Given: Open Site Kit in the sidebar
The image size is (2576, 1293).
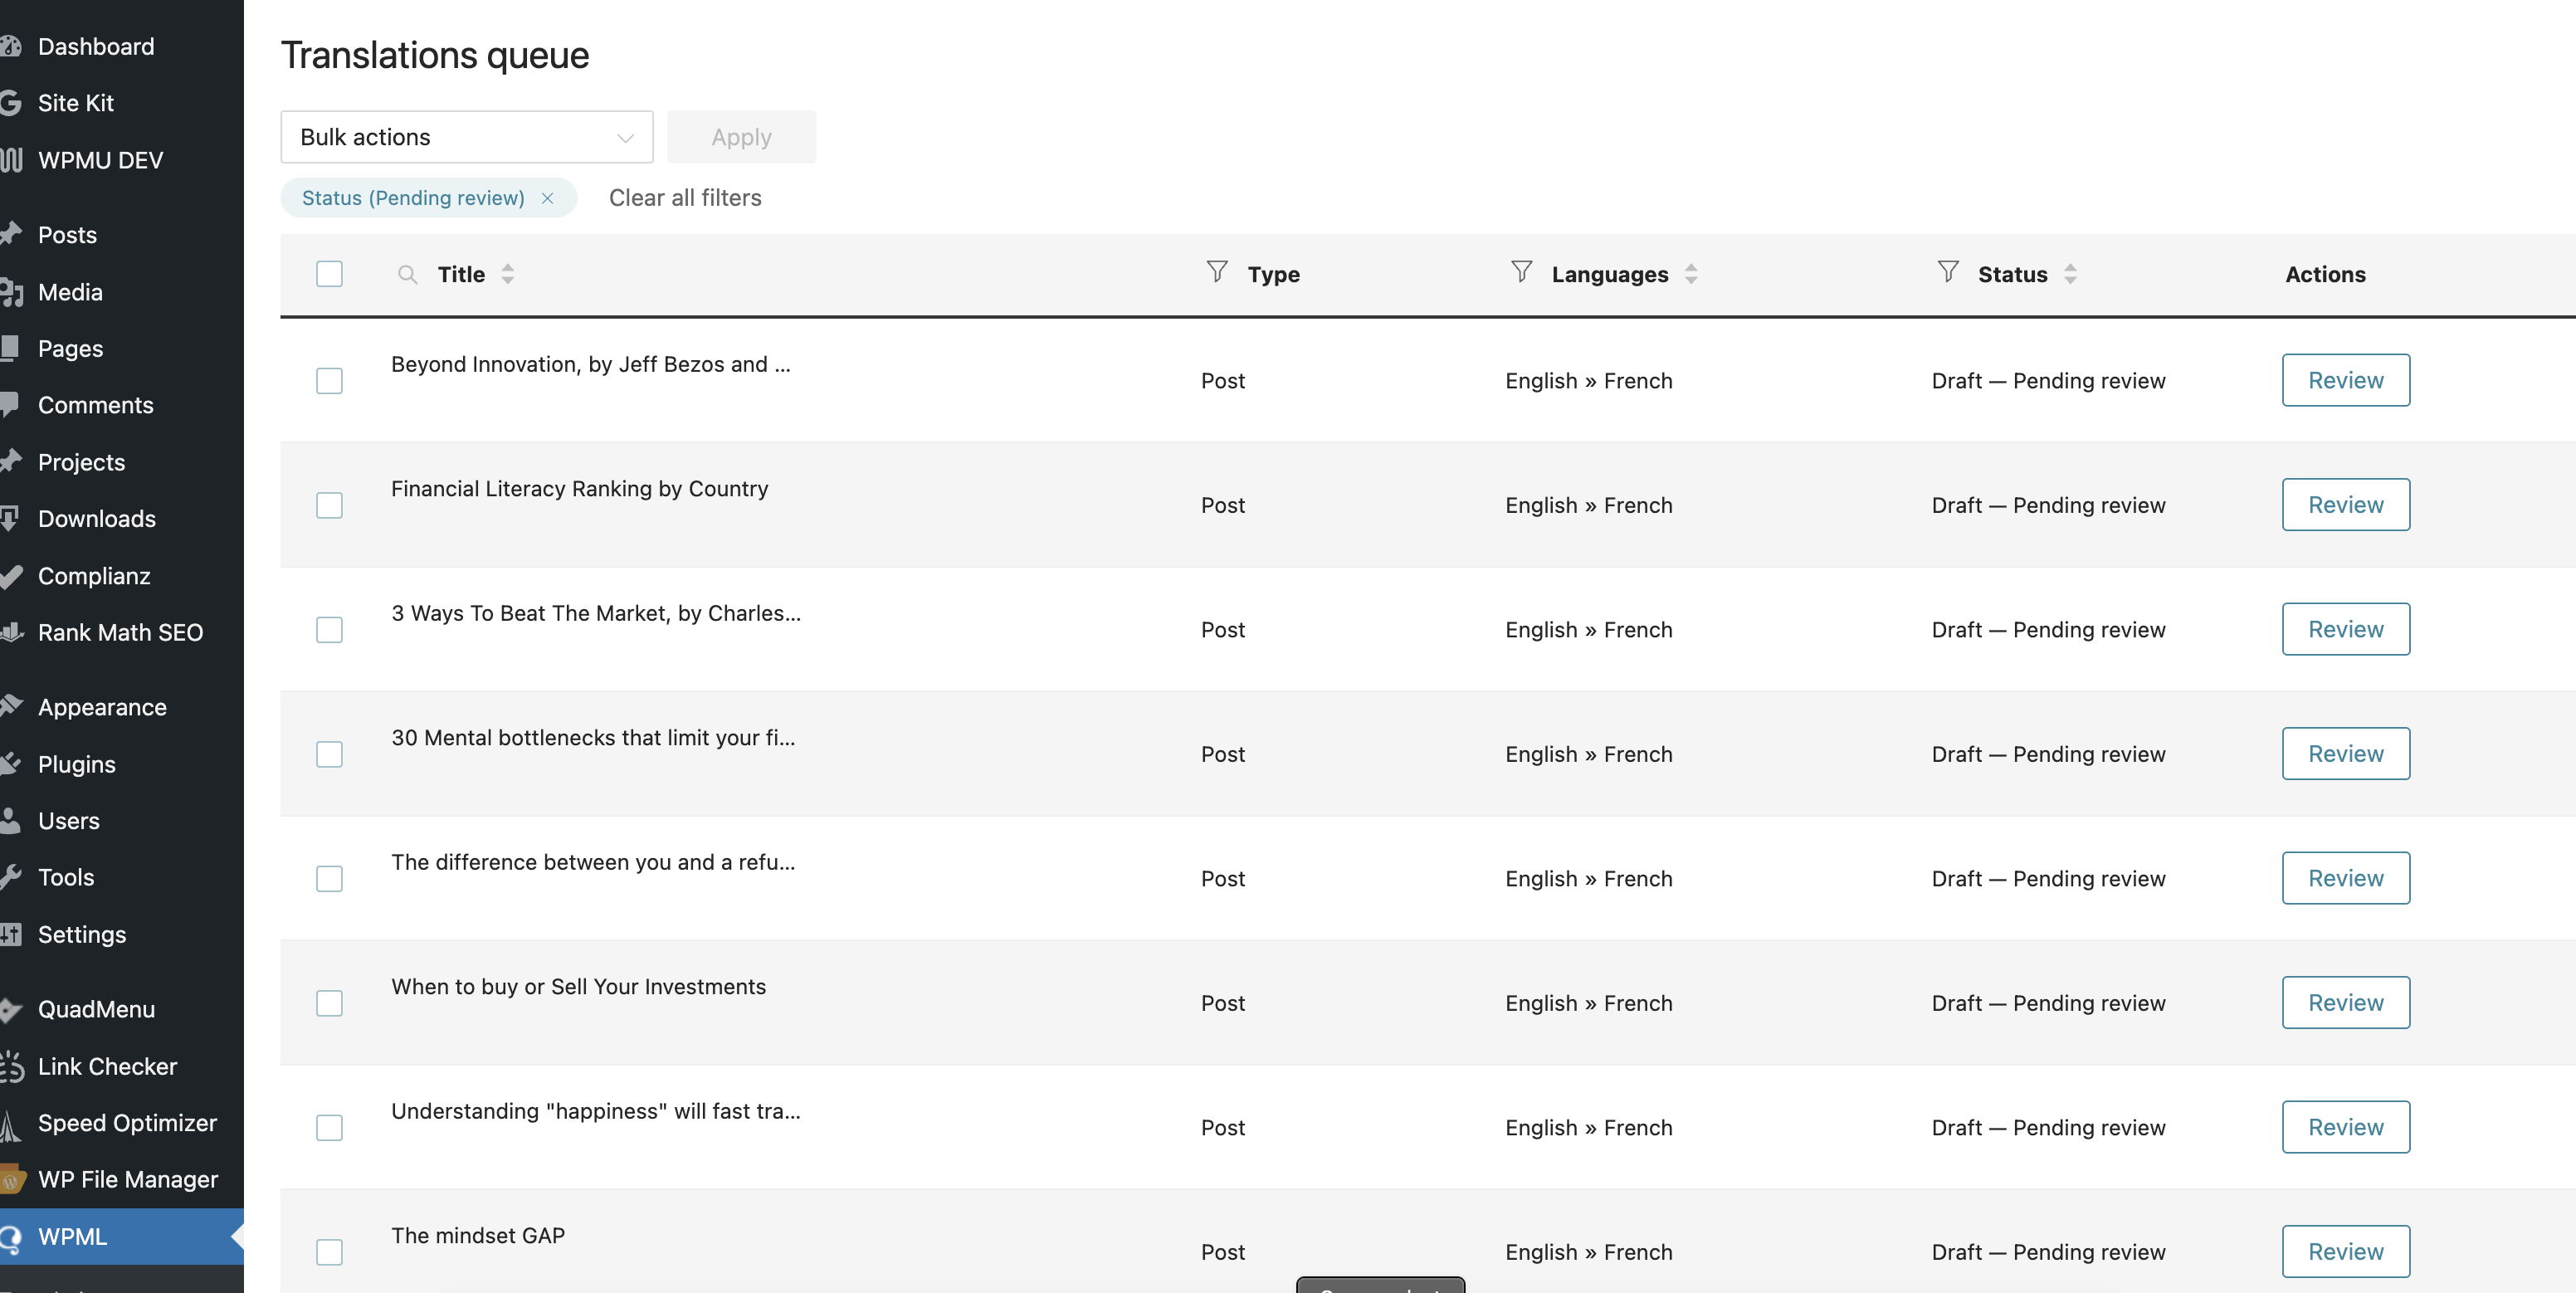Looking at the screenshot, I should coord(76,103).
